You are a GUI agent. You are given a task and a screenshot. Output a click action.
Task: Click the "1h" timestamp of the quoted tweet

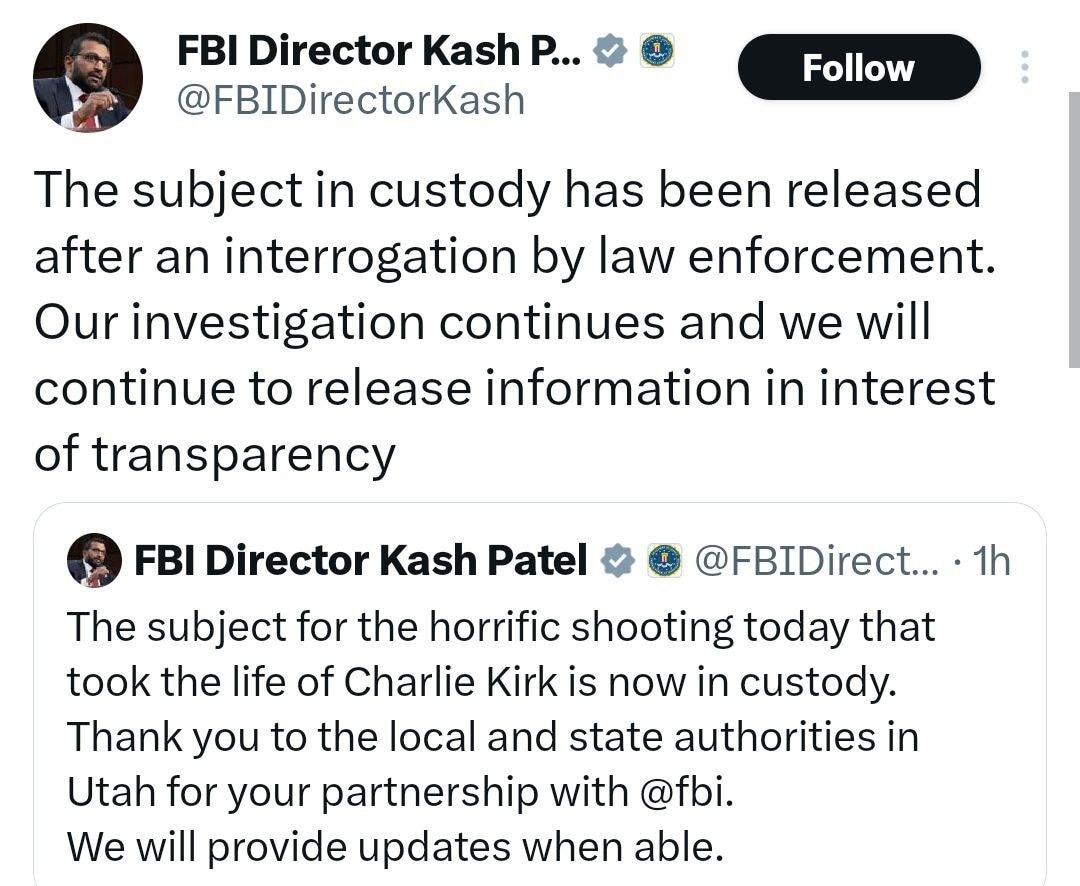(991, 561)
